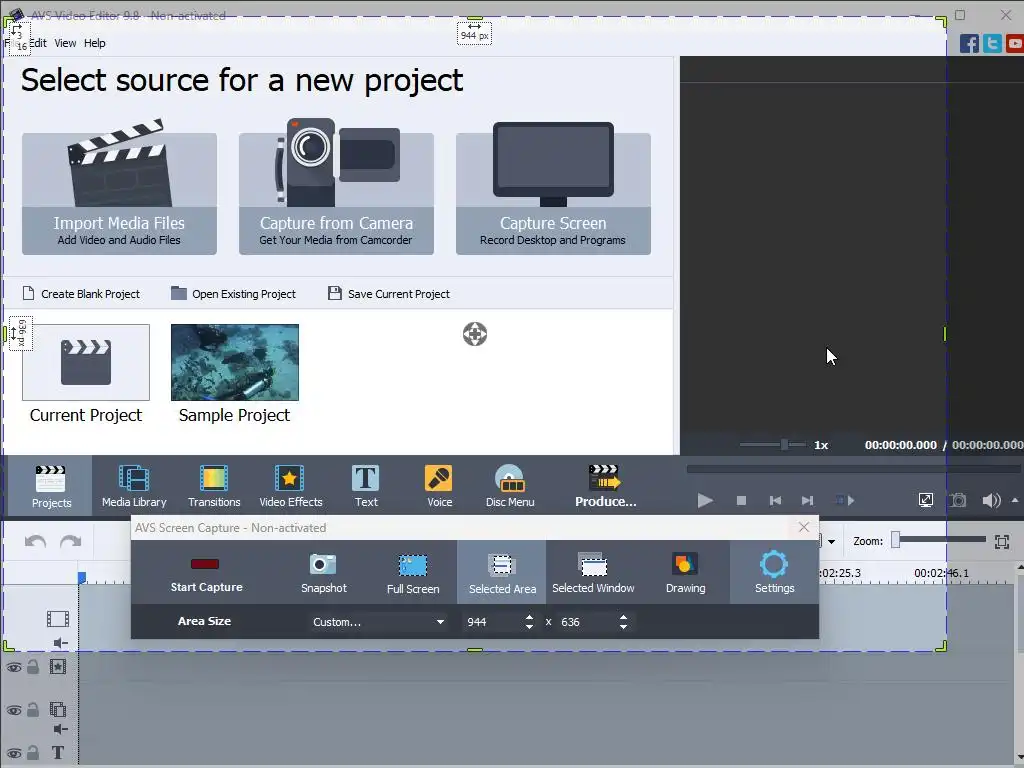Take a Snapshot in Screen Capture
Screen dimensions: 1024x768
click(x=323, y=573)
